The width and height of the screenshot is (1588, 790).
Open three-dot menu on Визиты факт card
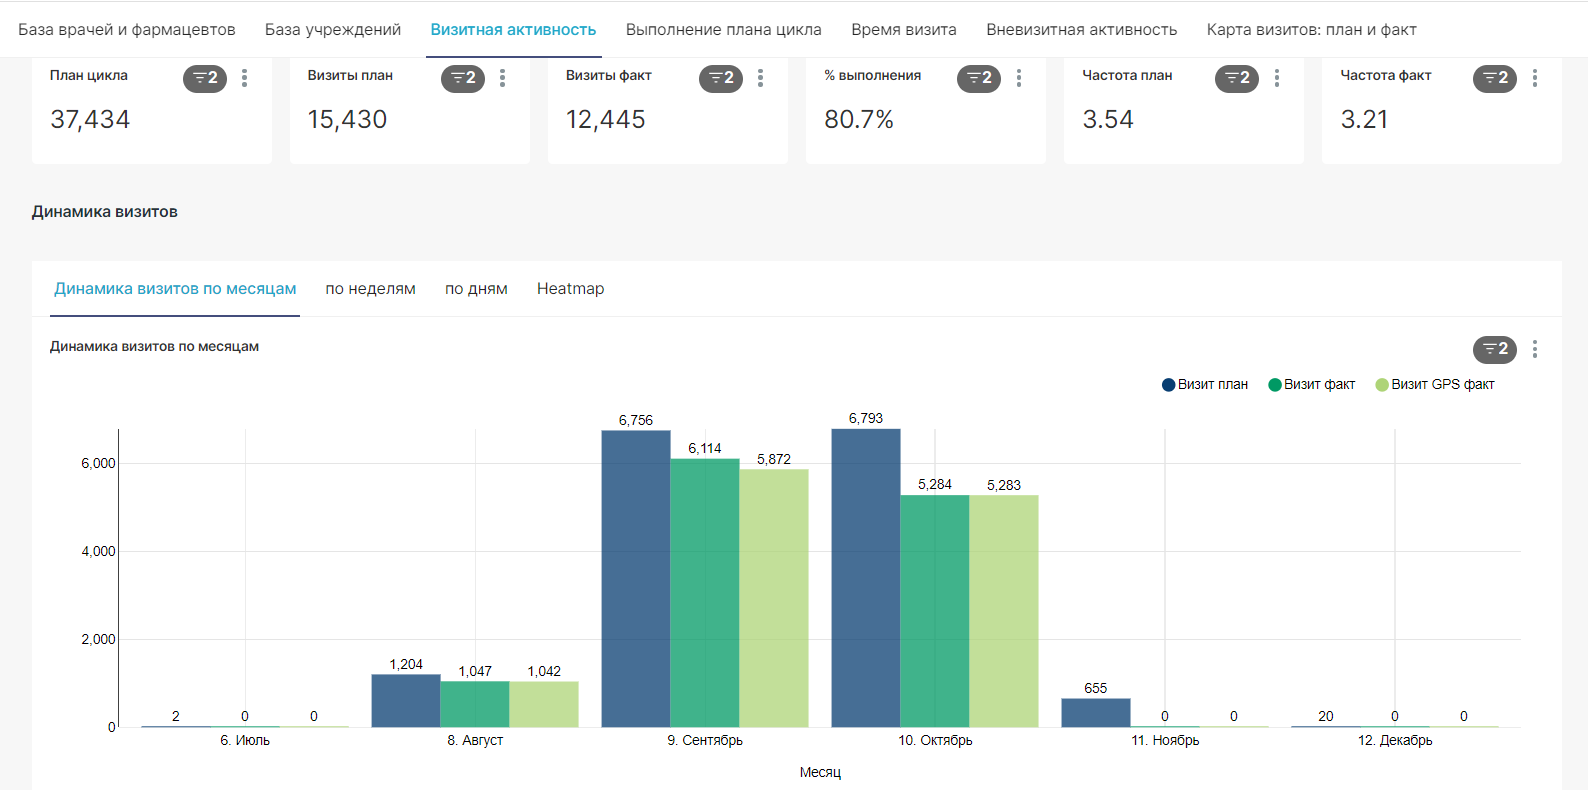click(x=760, y=78)
